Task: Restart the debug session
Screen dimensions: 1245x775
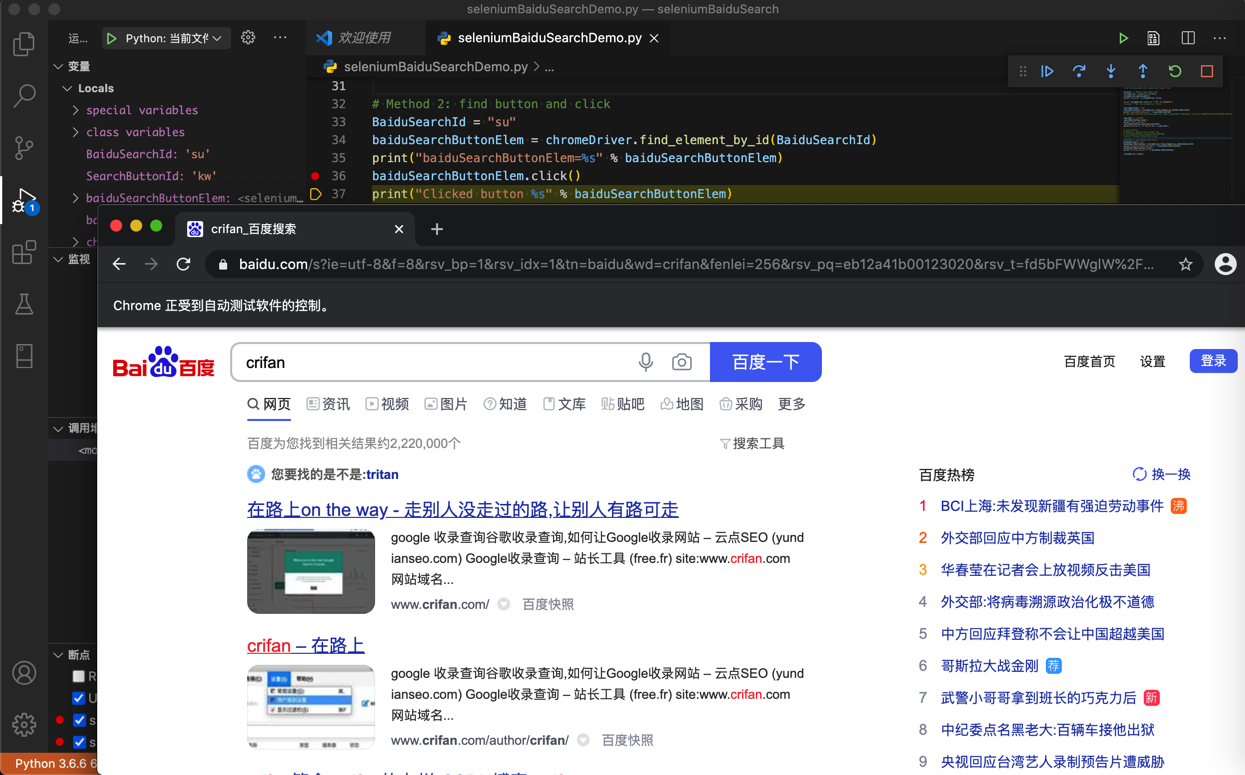Action: coord(1175,72)
